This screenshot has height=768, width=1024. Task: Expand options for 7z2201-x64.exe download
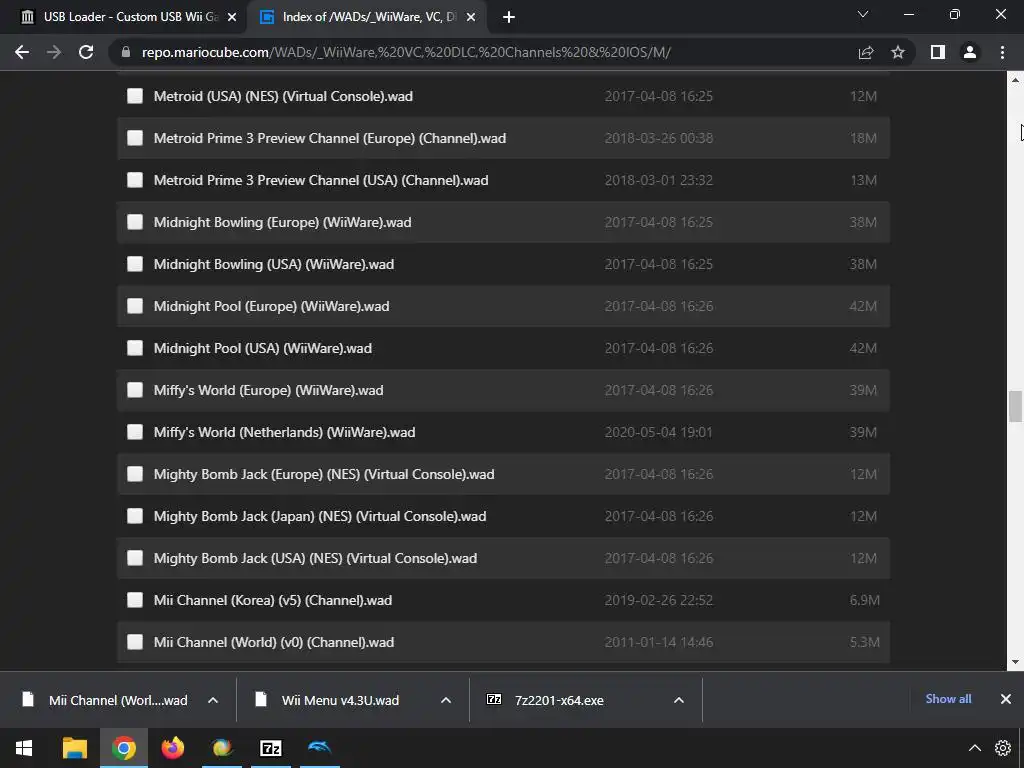[679, 700]
